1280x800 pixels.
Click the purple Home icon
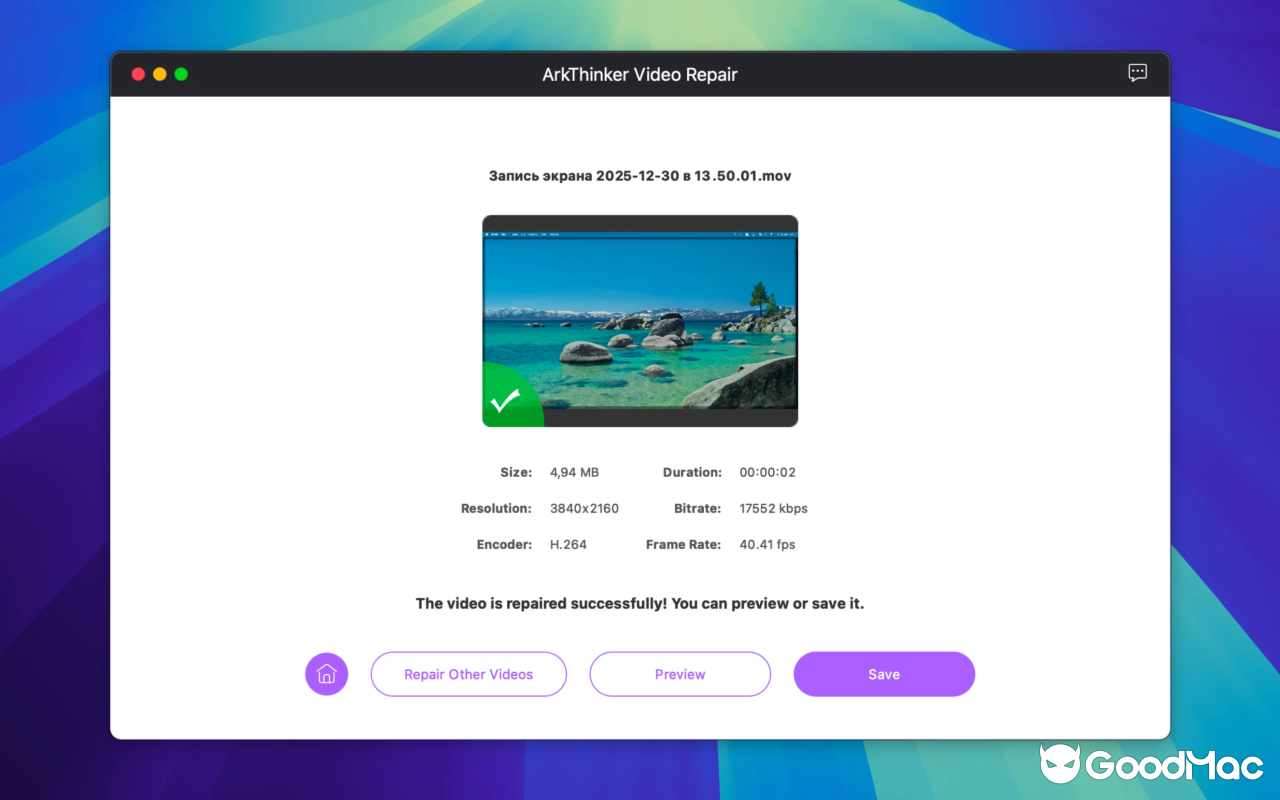(326, 674)
